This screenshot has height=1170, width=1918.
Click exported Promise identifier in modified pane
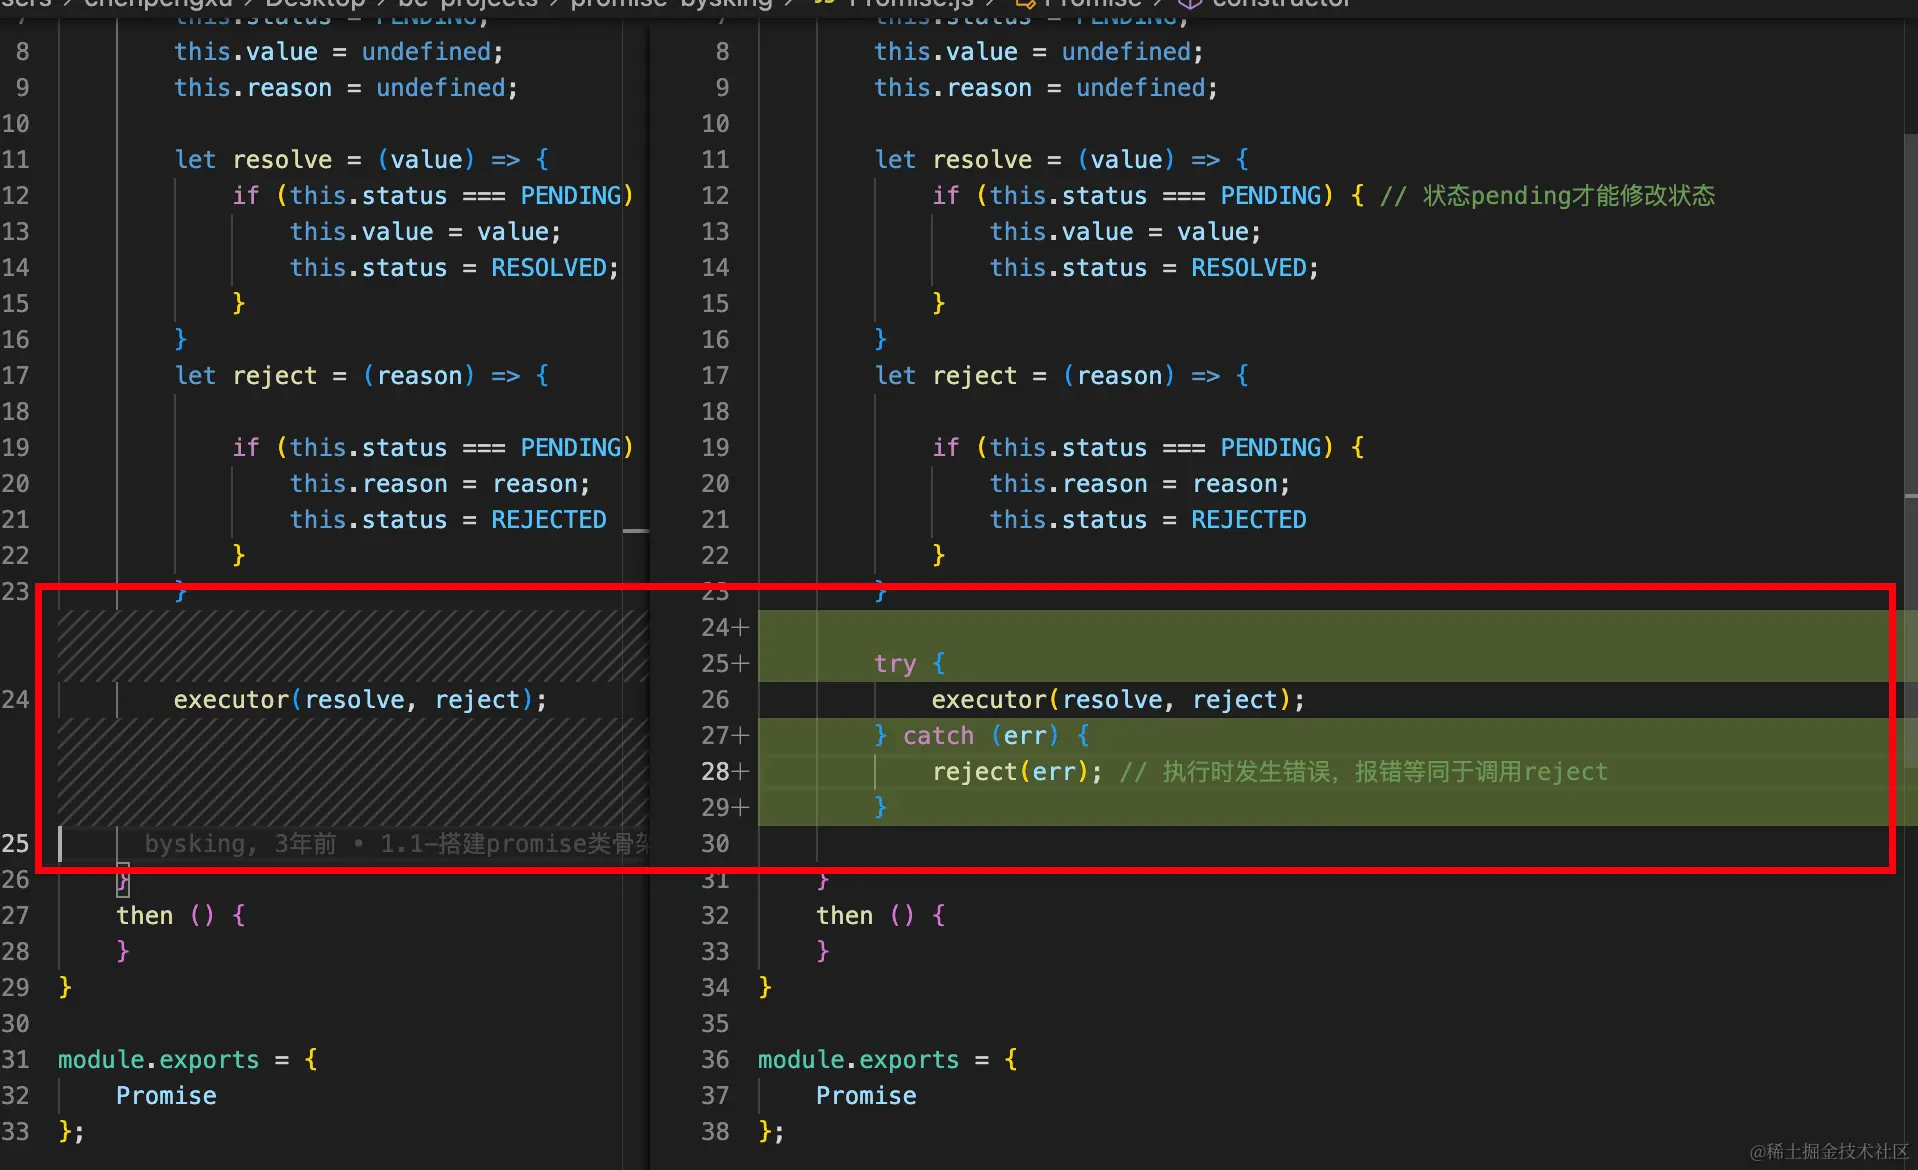click(x=866, y=1095)
